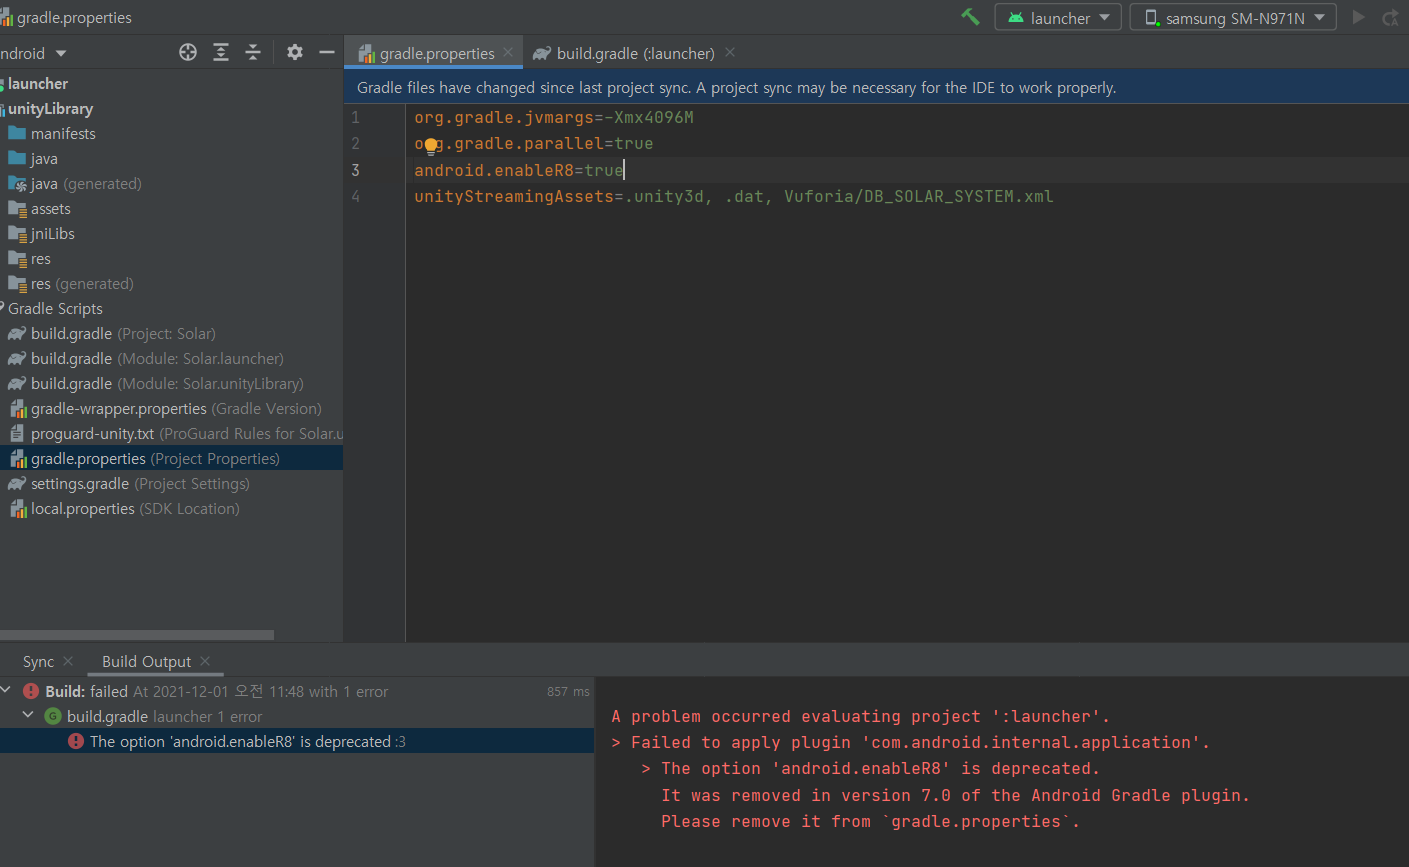Close the Build Output tab

coord(205,661)
